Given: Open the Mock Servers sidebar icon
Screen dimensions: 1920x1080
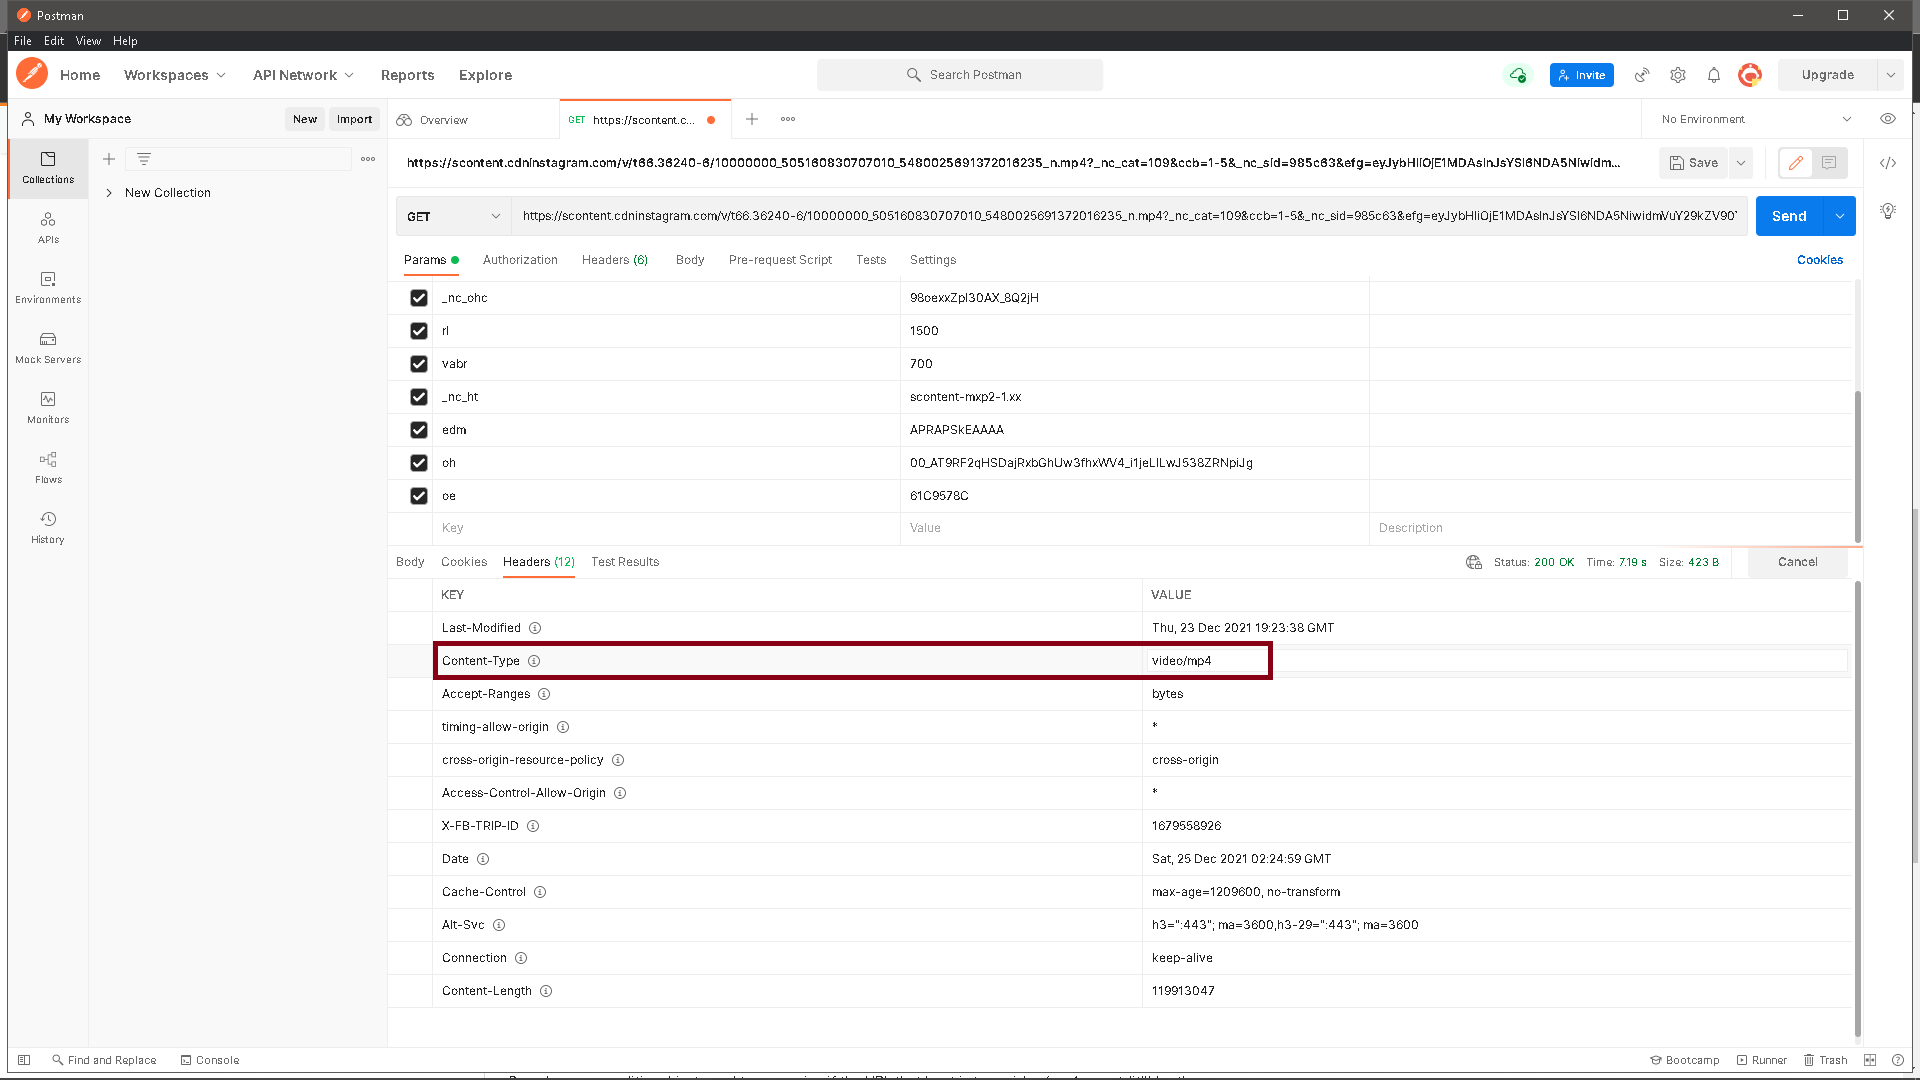Looking at the screenshot, I should (48, 347).
